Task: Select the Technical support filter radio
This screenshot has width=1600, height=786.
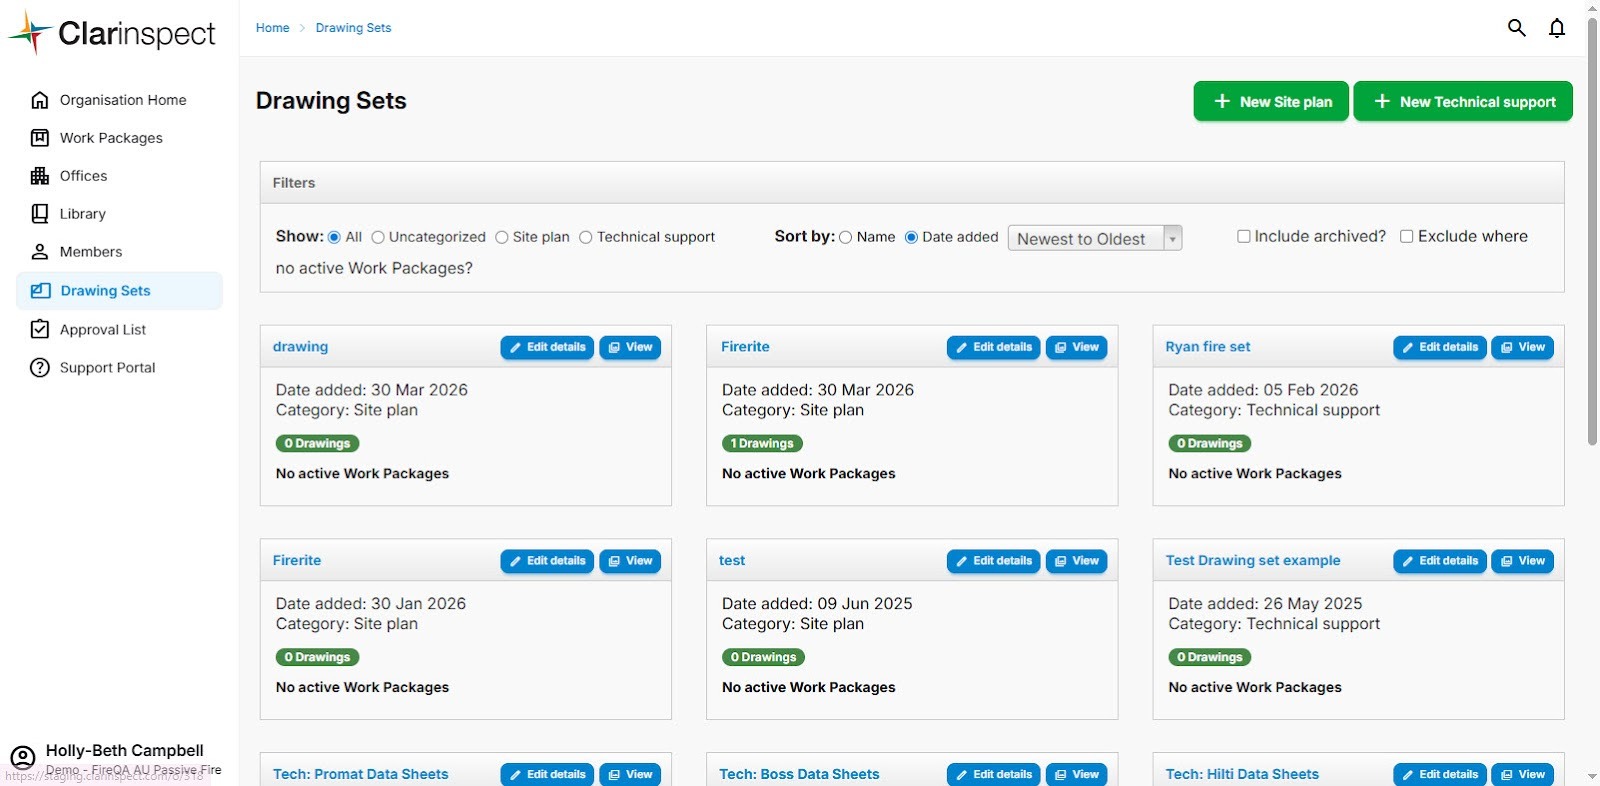Action: point(586,238)
